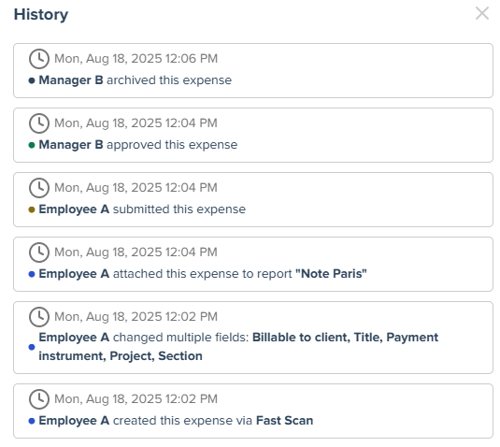Image resolution: width=500 pixels, height=447 pixels.
Task: Click clock icon on submitted expense entry
Action: (x=39, y=188)
